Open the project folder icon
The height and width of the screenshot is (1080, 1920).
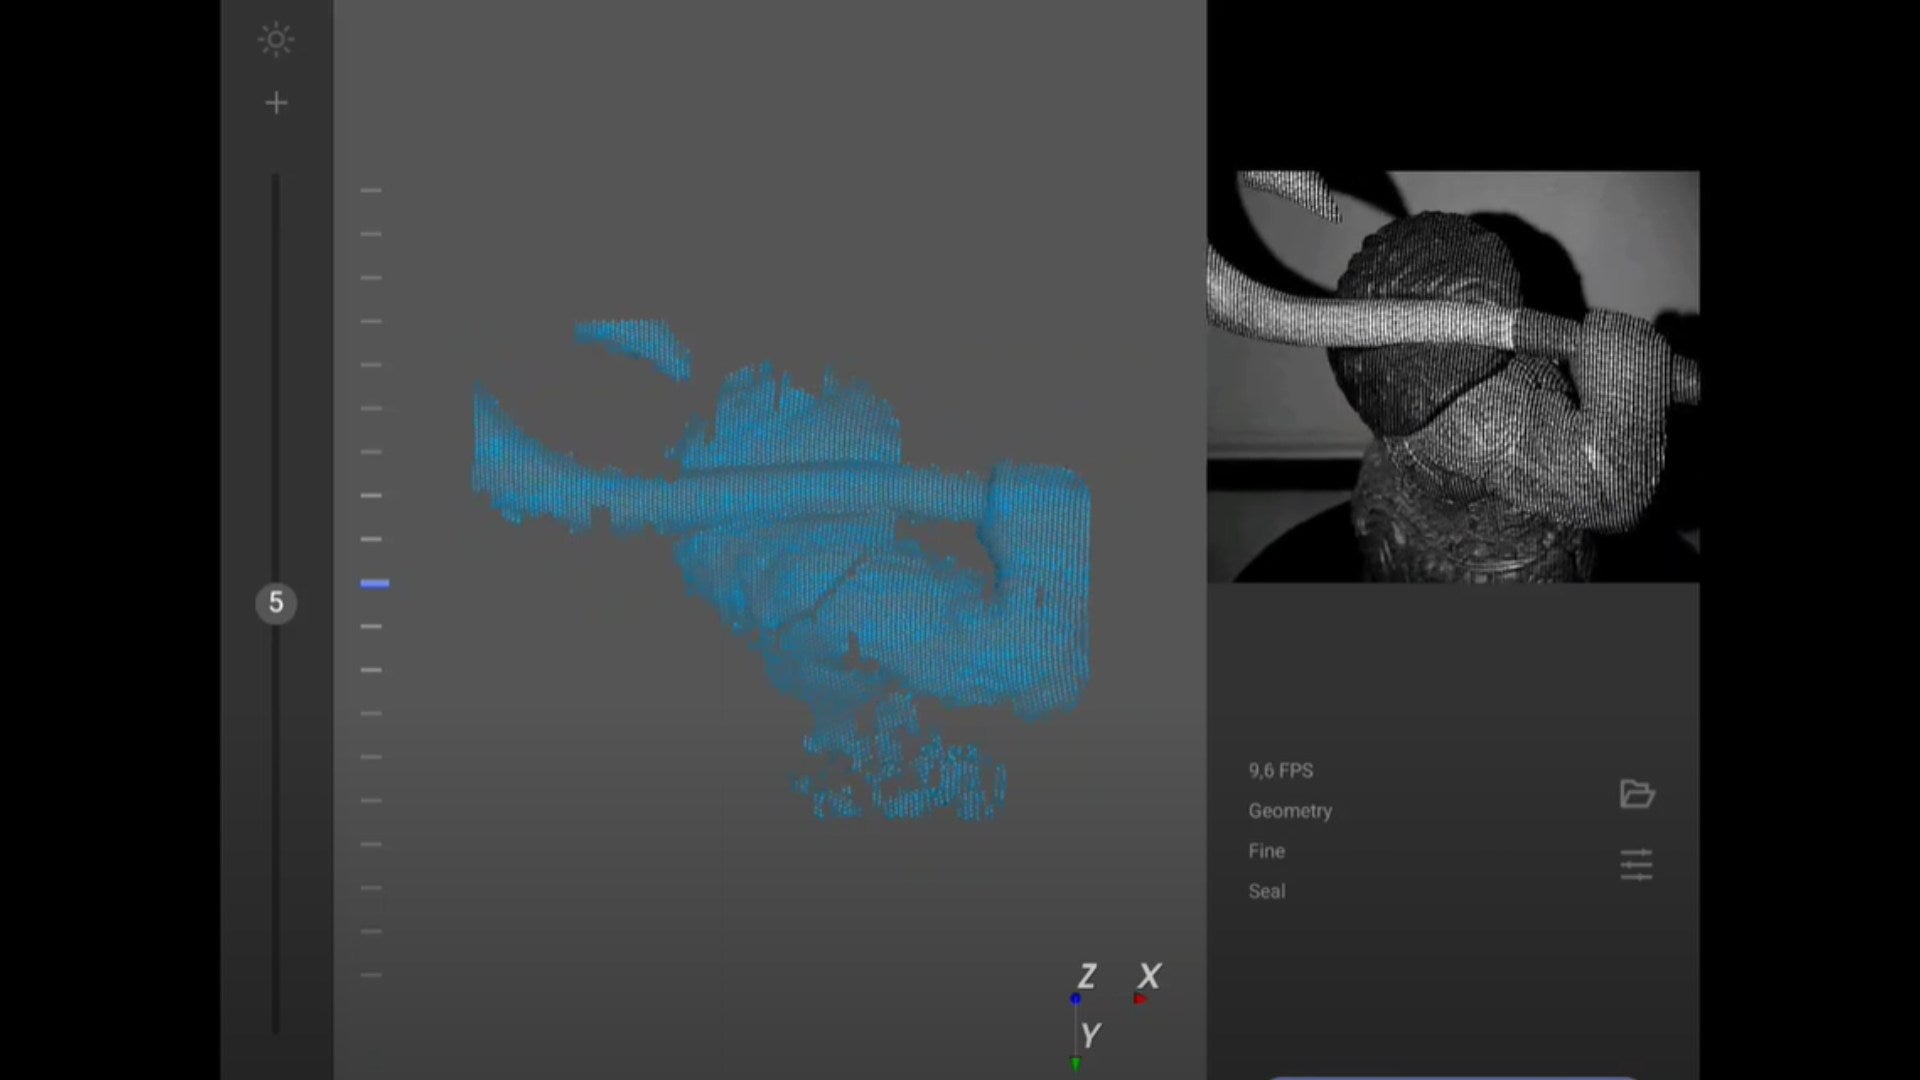click(x=1636, y=794)
